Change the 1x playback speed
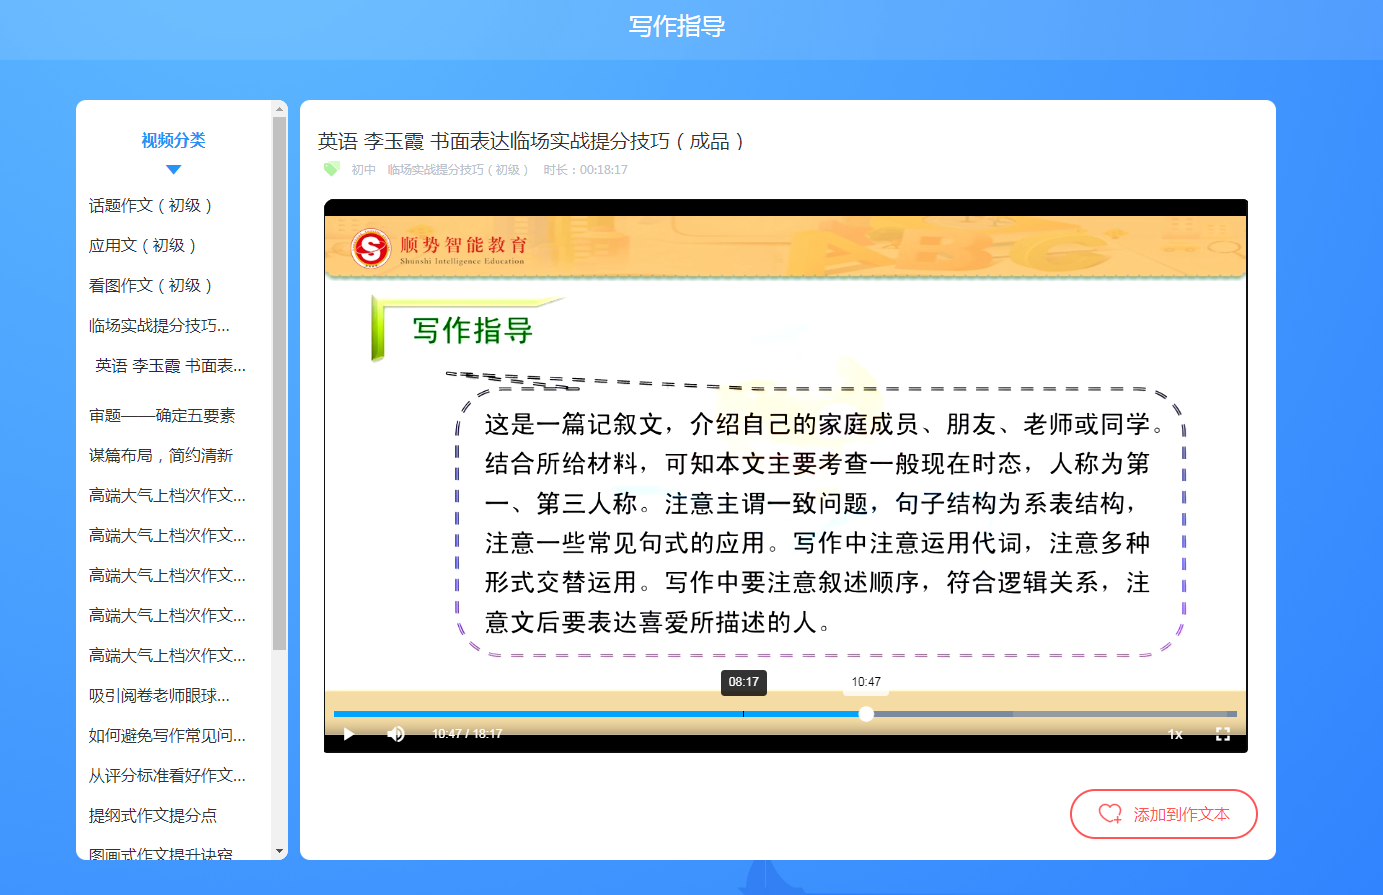Image resolution: width=1383 pixels, height=895 pixels. click(1175, 734)
